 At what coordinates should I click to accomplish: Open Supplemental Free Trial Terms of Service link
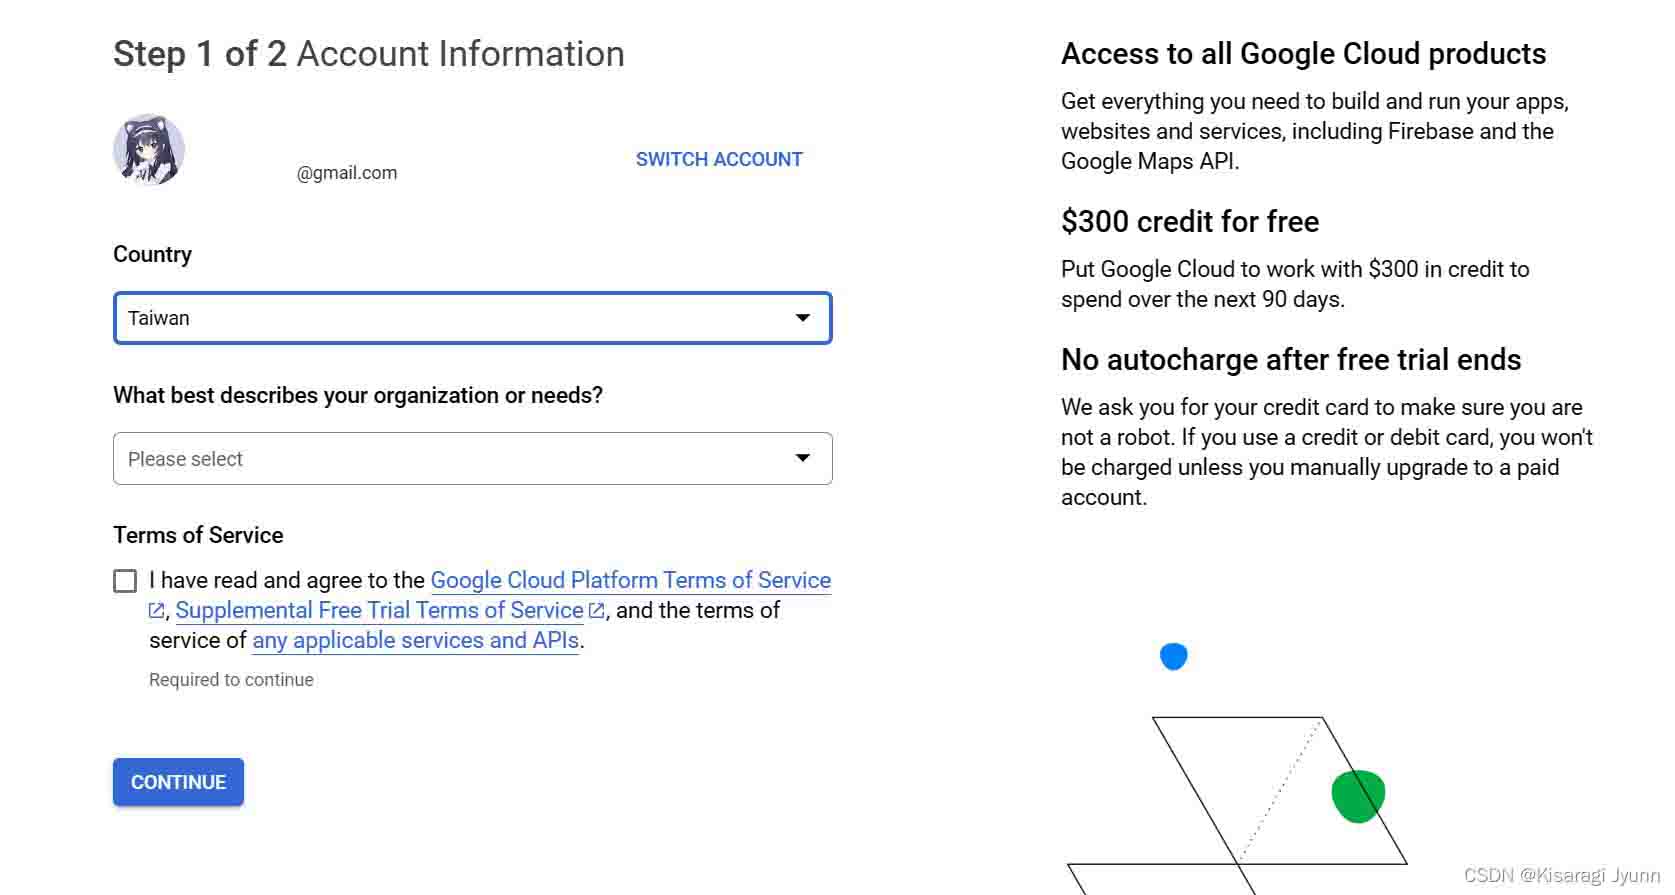coord(379,610)
